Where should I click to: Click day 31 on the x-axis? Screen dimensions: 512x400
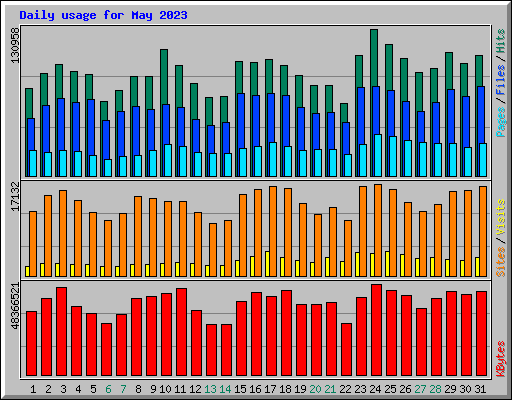point(480,389)
